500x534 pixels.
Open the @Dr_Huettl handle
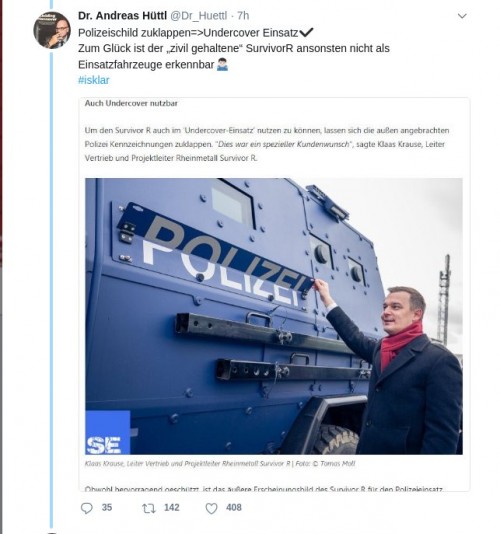pos(198,16)
